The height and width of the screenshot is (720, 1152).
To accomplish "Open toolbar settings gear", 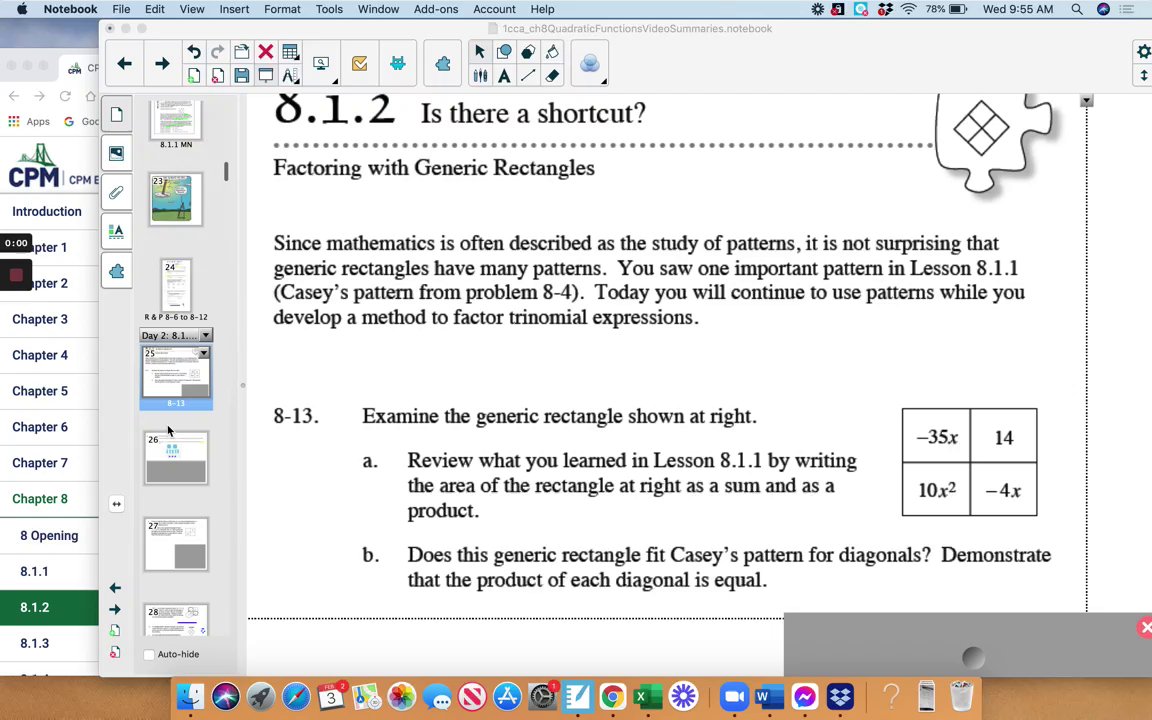I will point(1144,51).
